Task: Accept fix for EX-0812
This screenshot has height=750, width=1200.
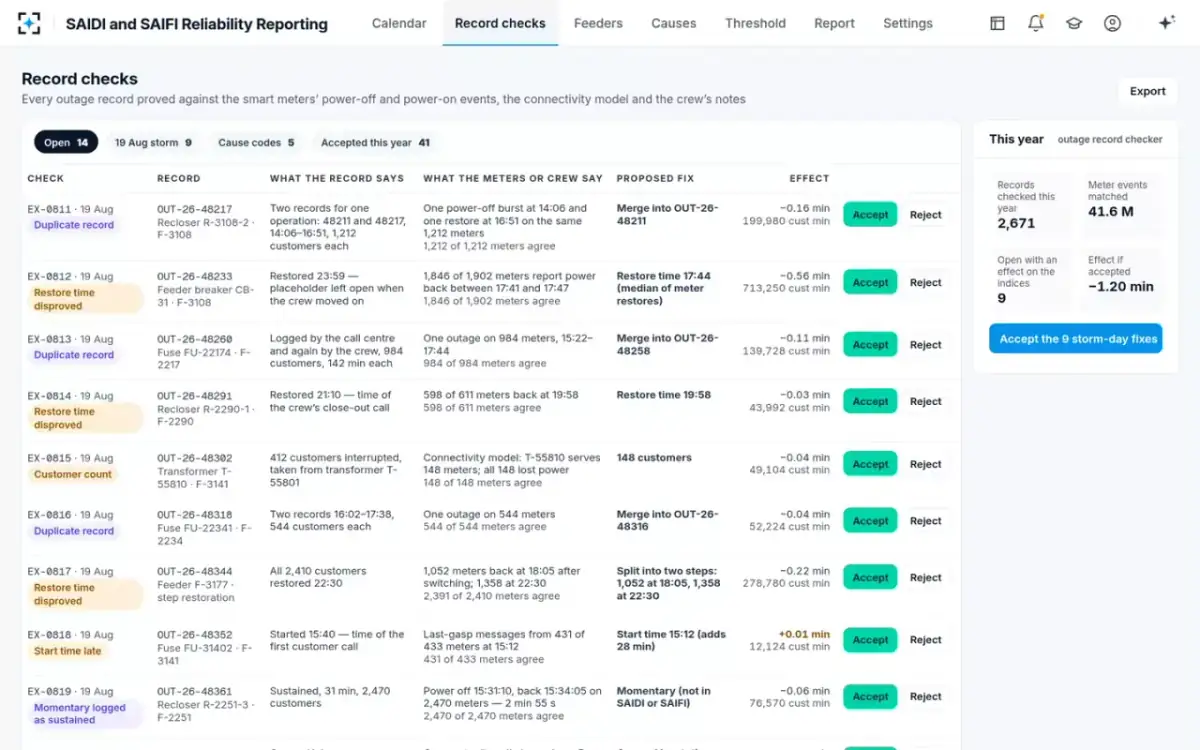Action: pos(870,283)
